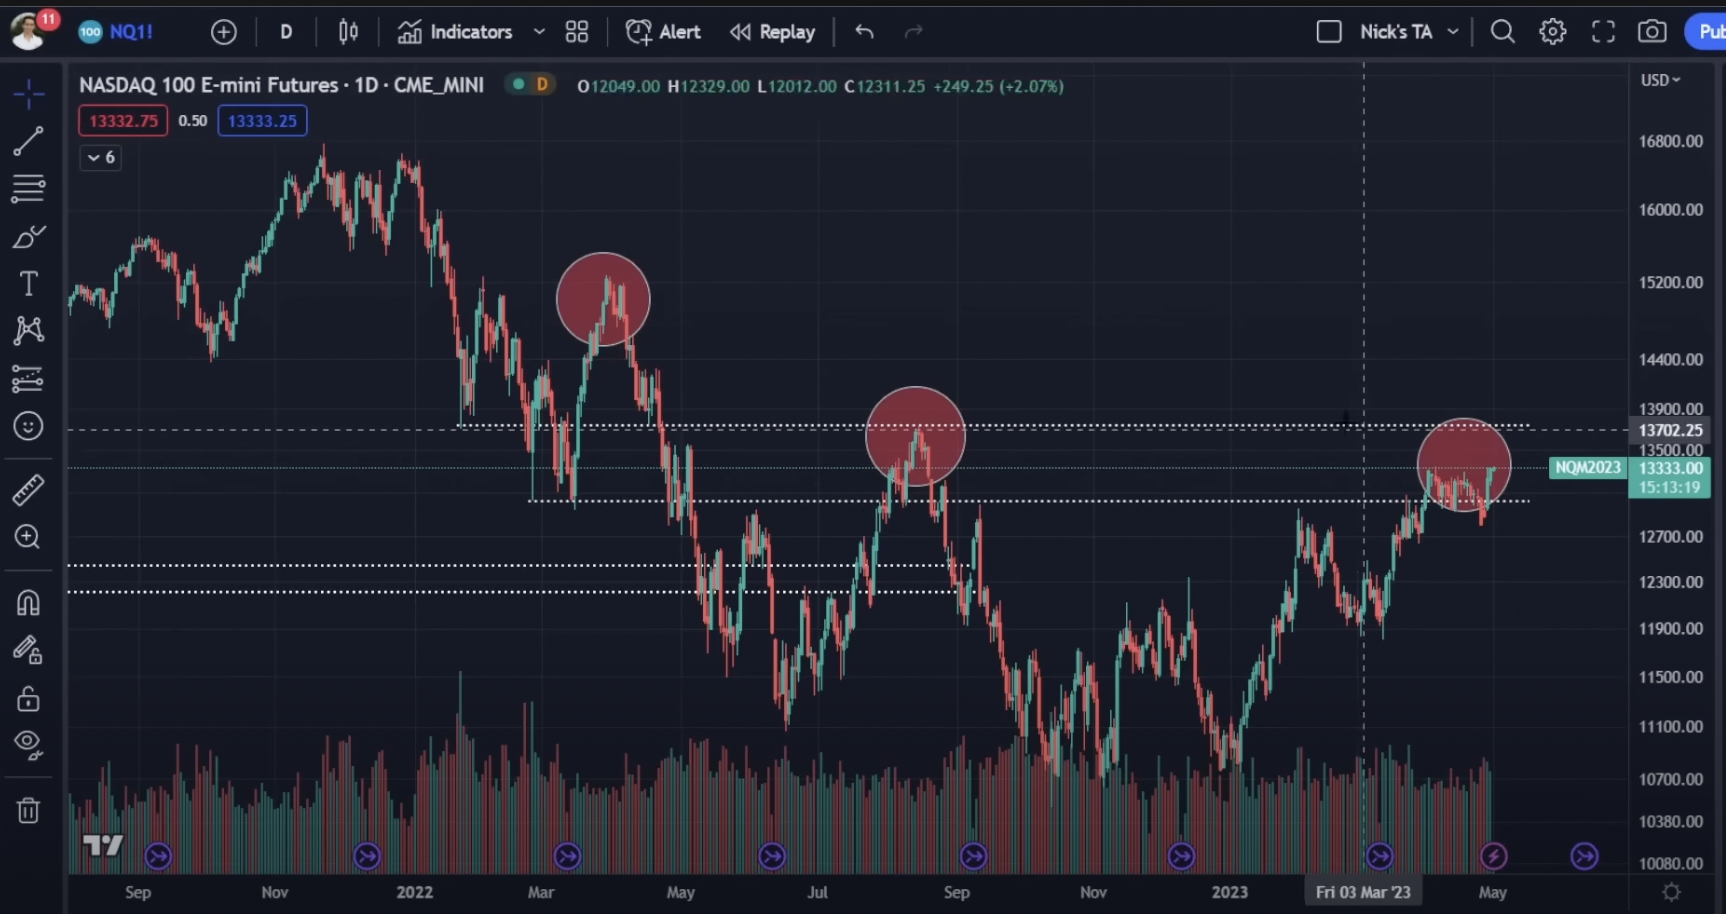Create a new Alert
The image size is (1726, 914).
pos(663,32)
